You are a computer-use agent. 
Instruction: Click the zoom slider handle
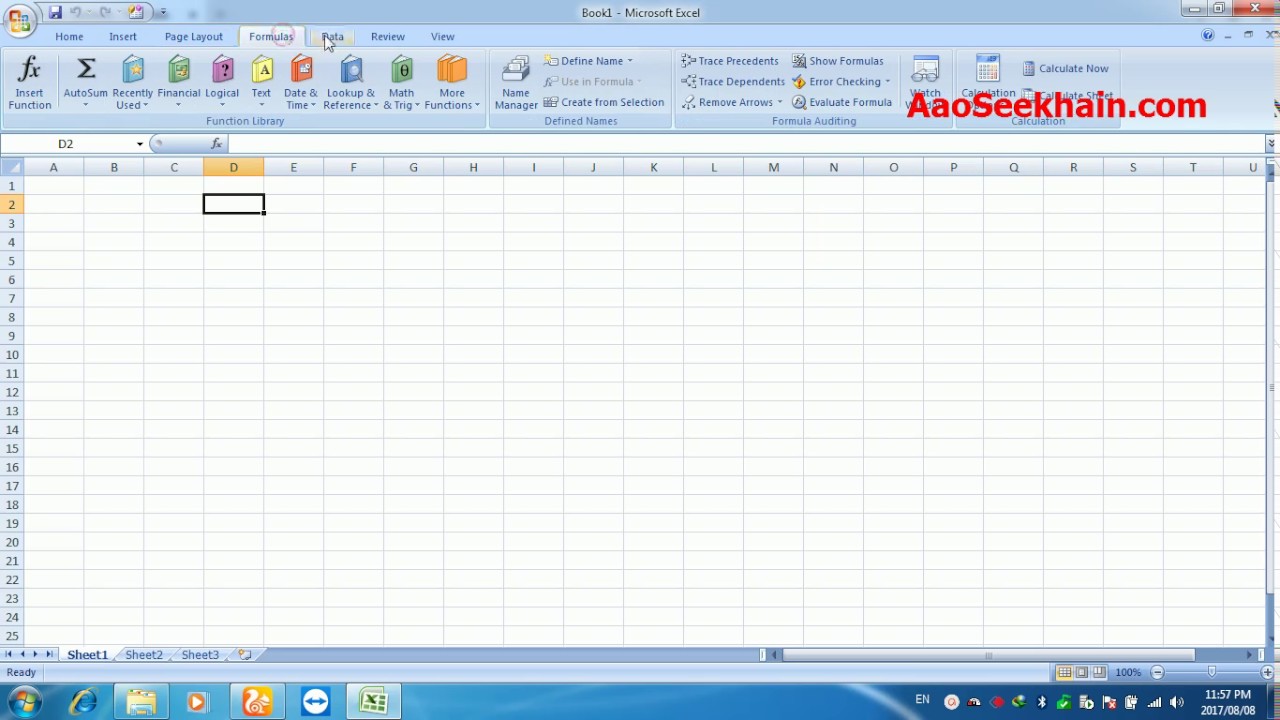click(1212, 673)
